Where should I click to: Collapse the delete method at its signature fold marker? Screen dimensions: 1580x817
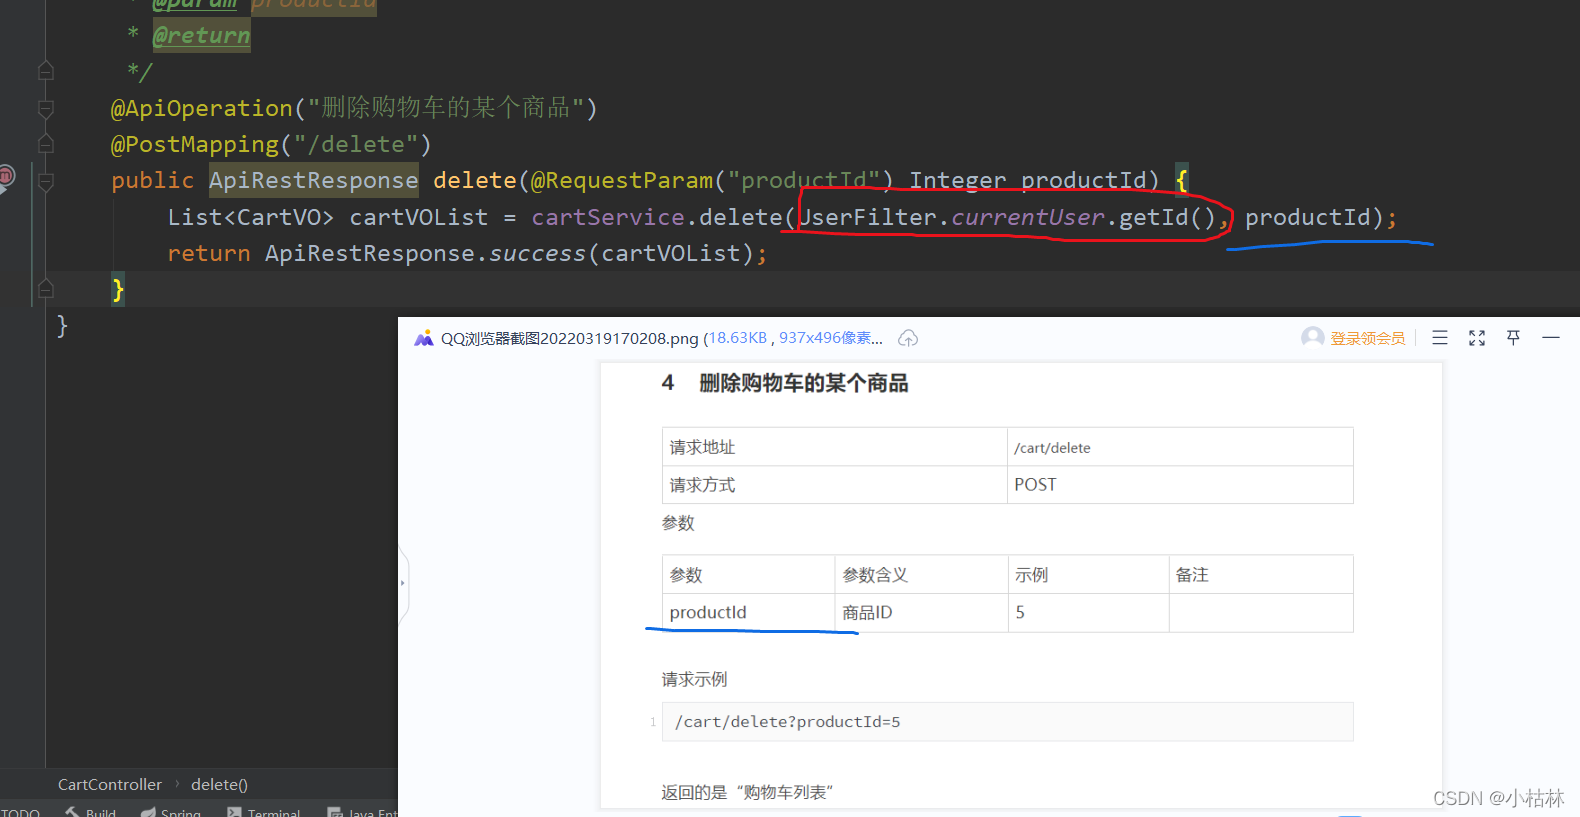point(45,181)
